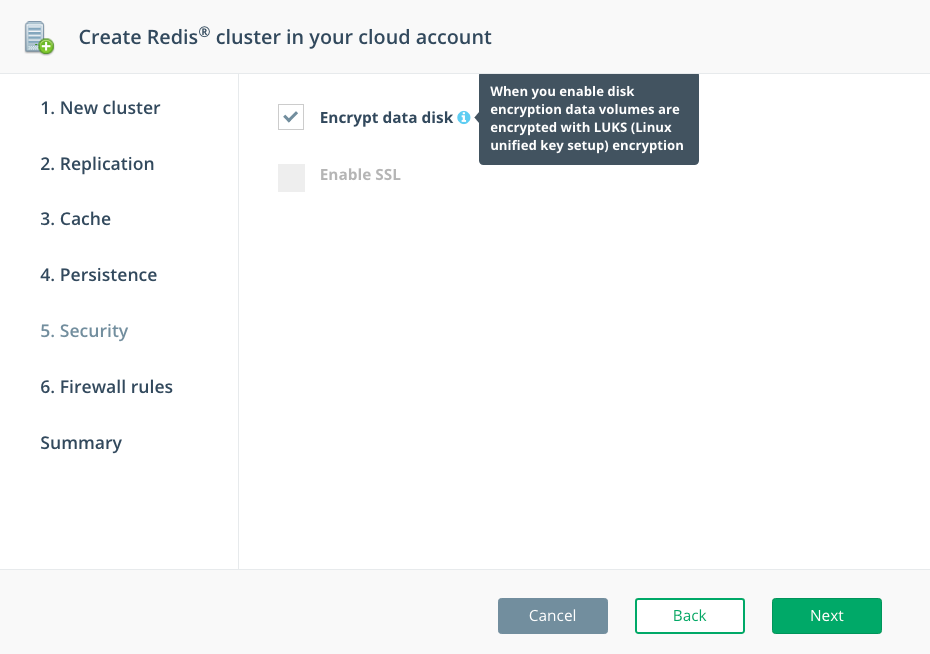Select the Security step

point(84,331)
